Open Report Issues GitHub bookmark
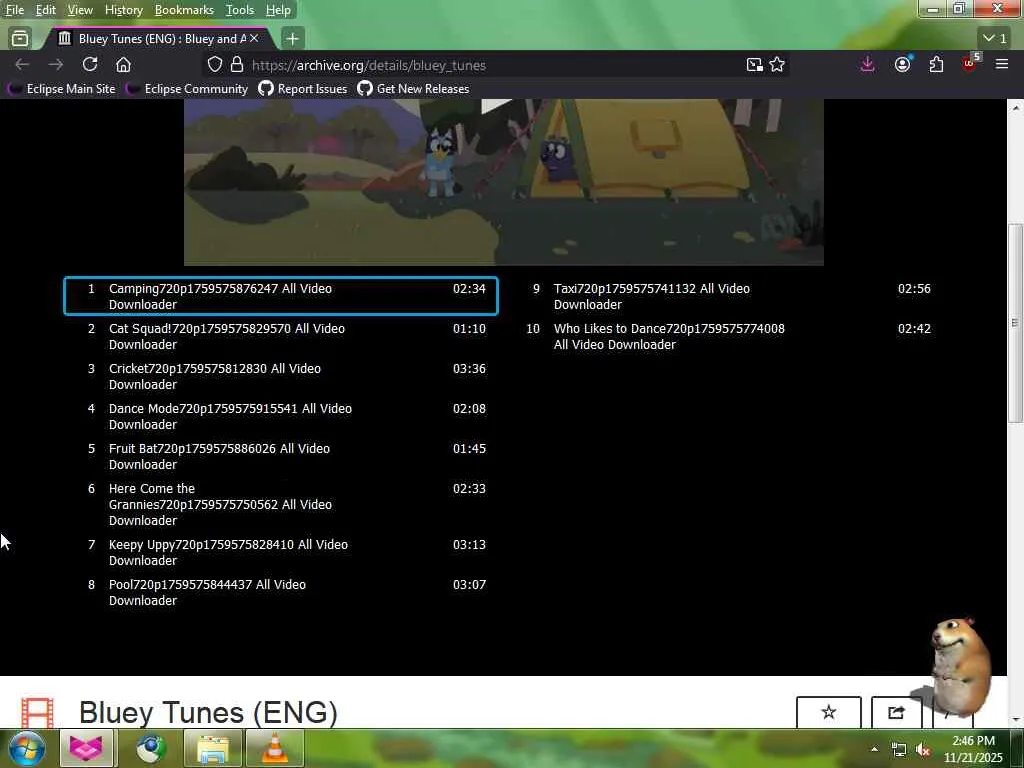Screen dimensions: 1024x768 coord(303,88)
